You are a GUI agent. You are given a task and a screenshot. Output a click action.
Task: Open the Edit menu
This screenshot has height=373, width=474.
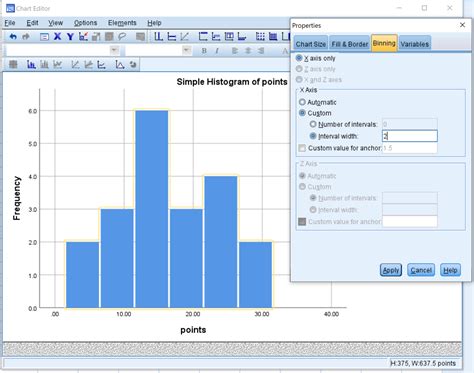pyautogui.click(x=32, y=23)
